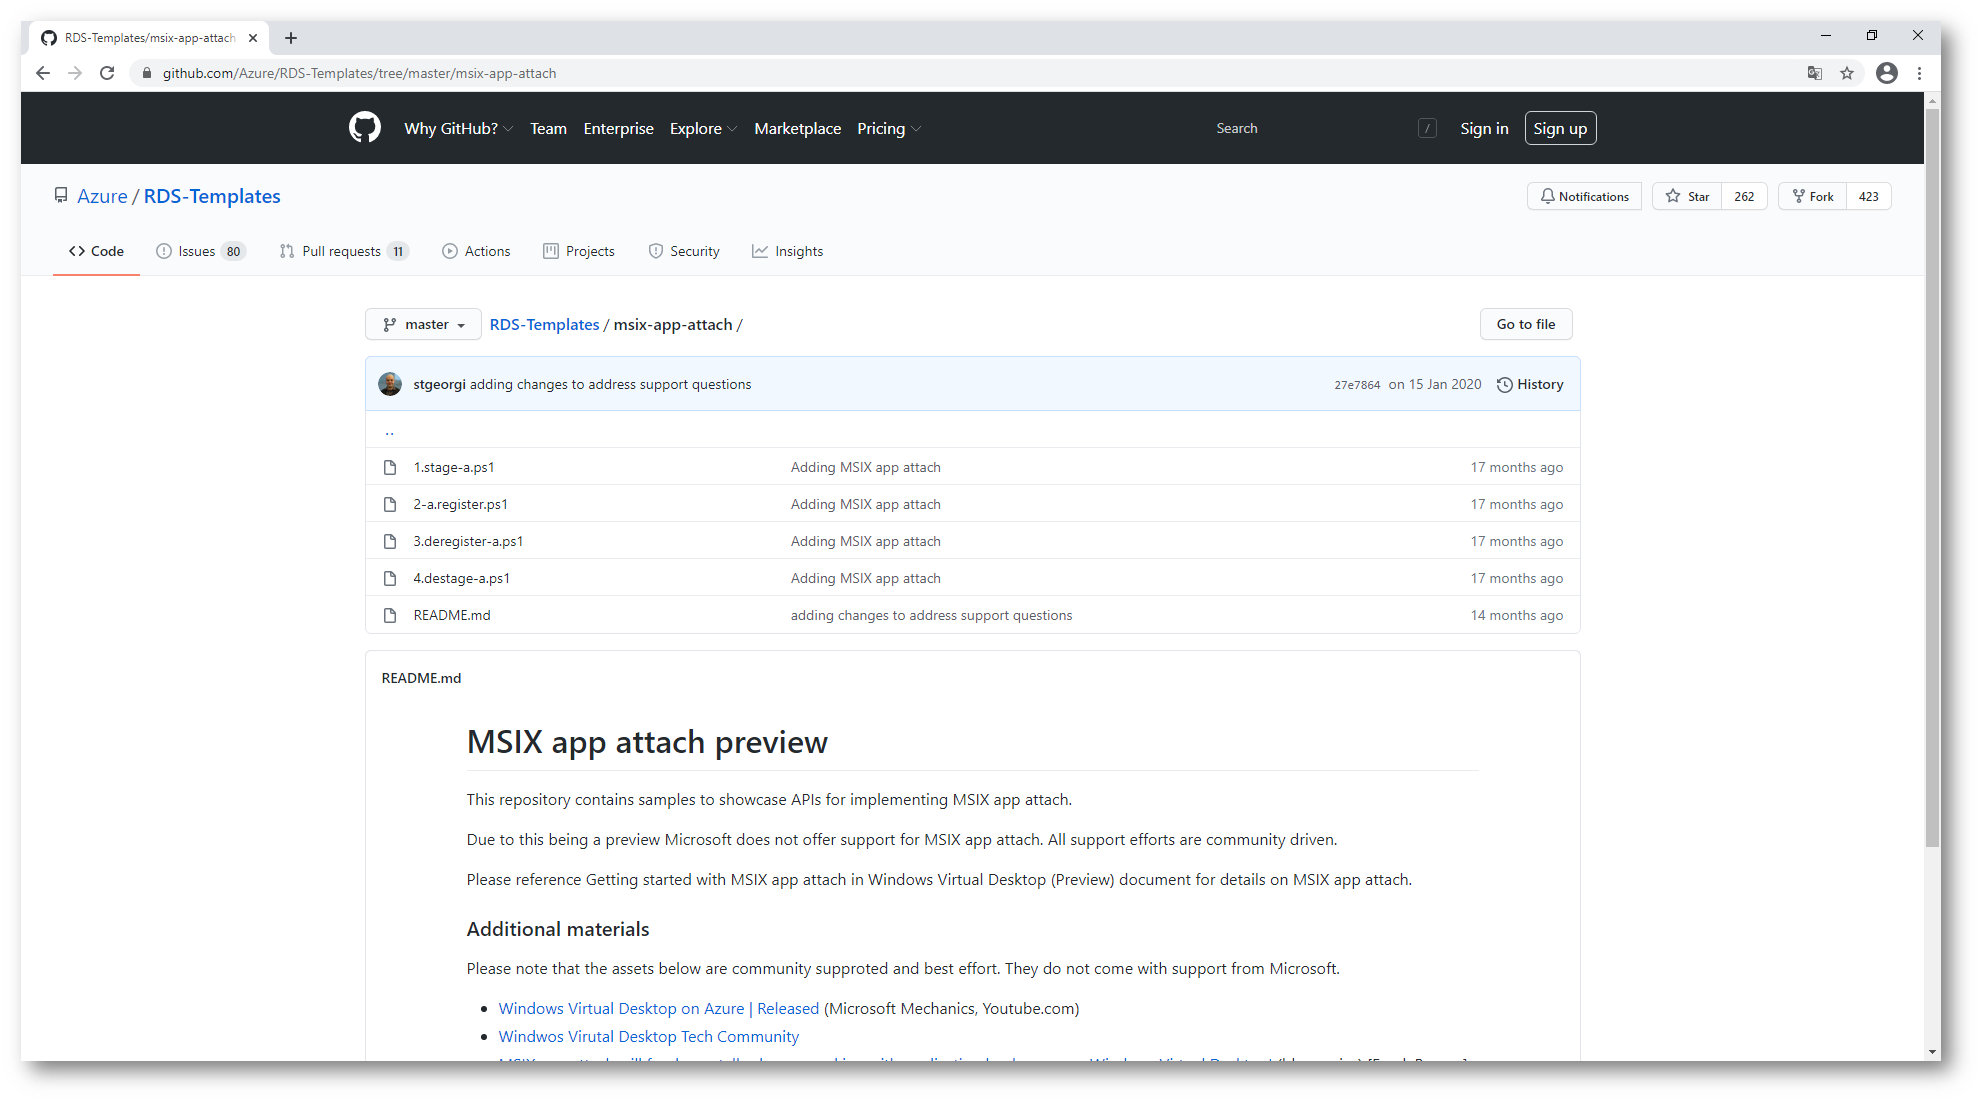The width and height of the screenshot is (1983, 1103).
Task: Switch to the Issues tab
Action: [x=201, y=251]
